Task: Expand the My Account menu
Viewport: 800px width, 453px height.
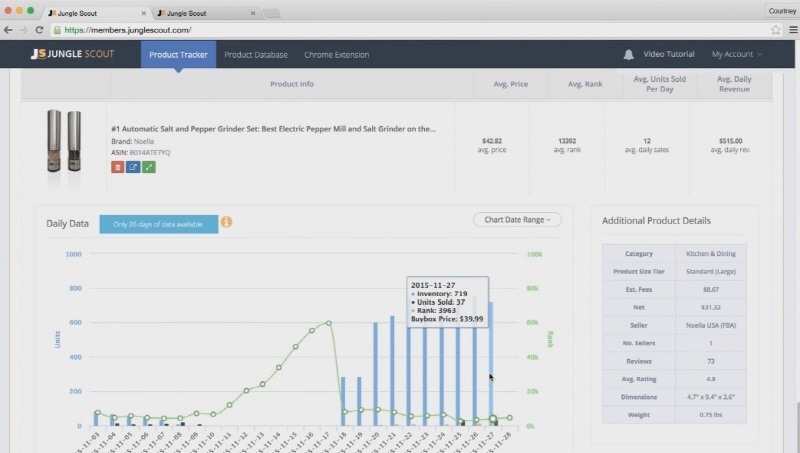Action: [737, 54]
